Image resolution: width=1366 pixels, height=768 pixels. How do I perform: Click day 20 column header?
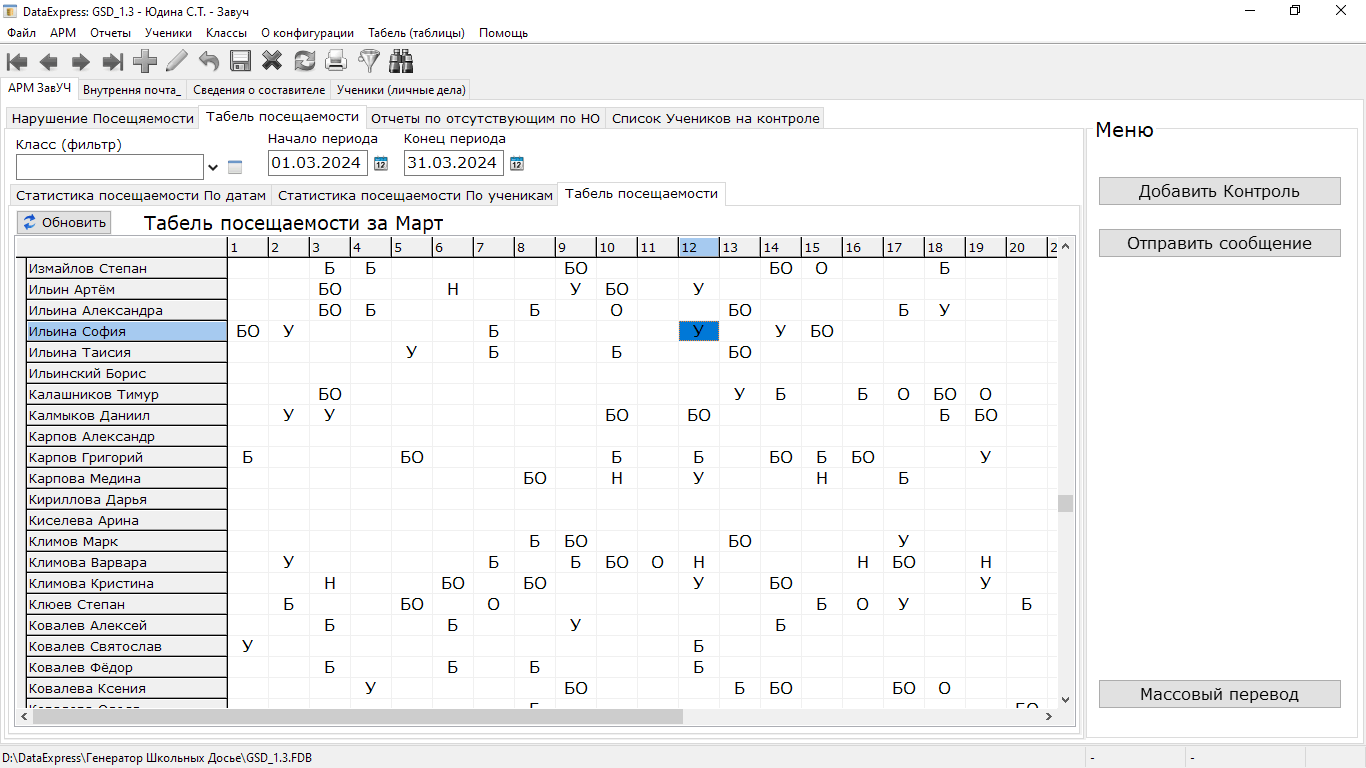(1026, 247)
